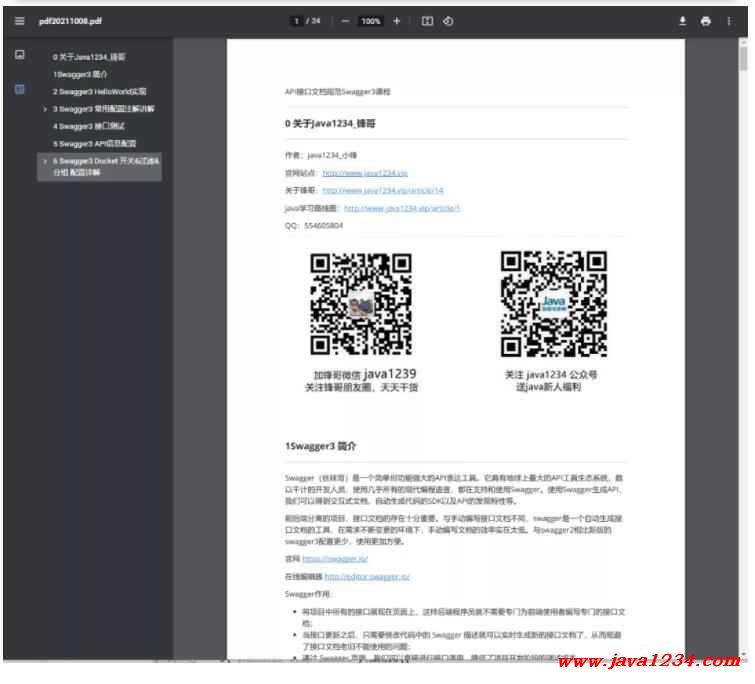Click the fit to page icon
Image resolution: width=755 pixels, height=684 pixels.
(427, 21)
